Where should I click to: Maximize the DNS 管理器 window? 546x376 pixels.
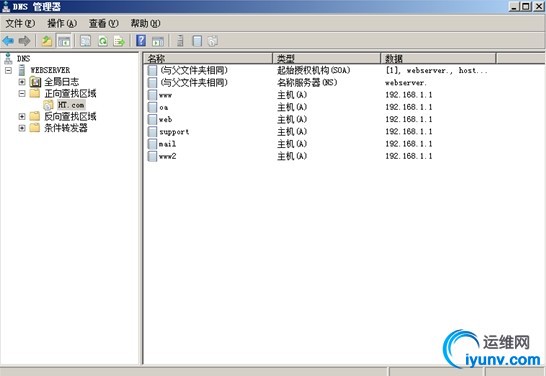(x=526, y=6)
